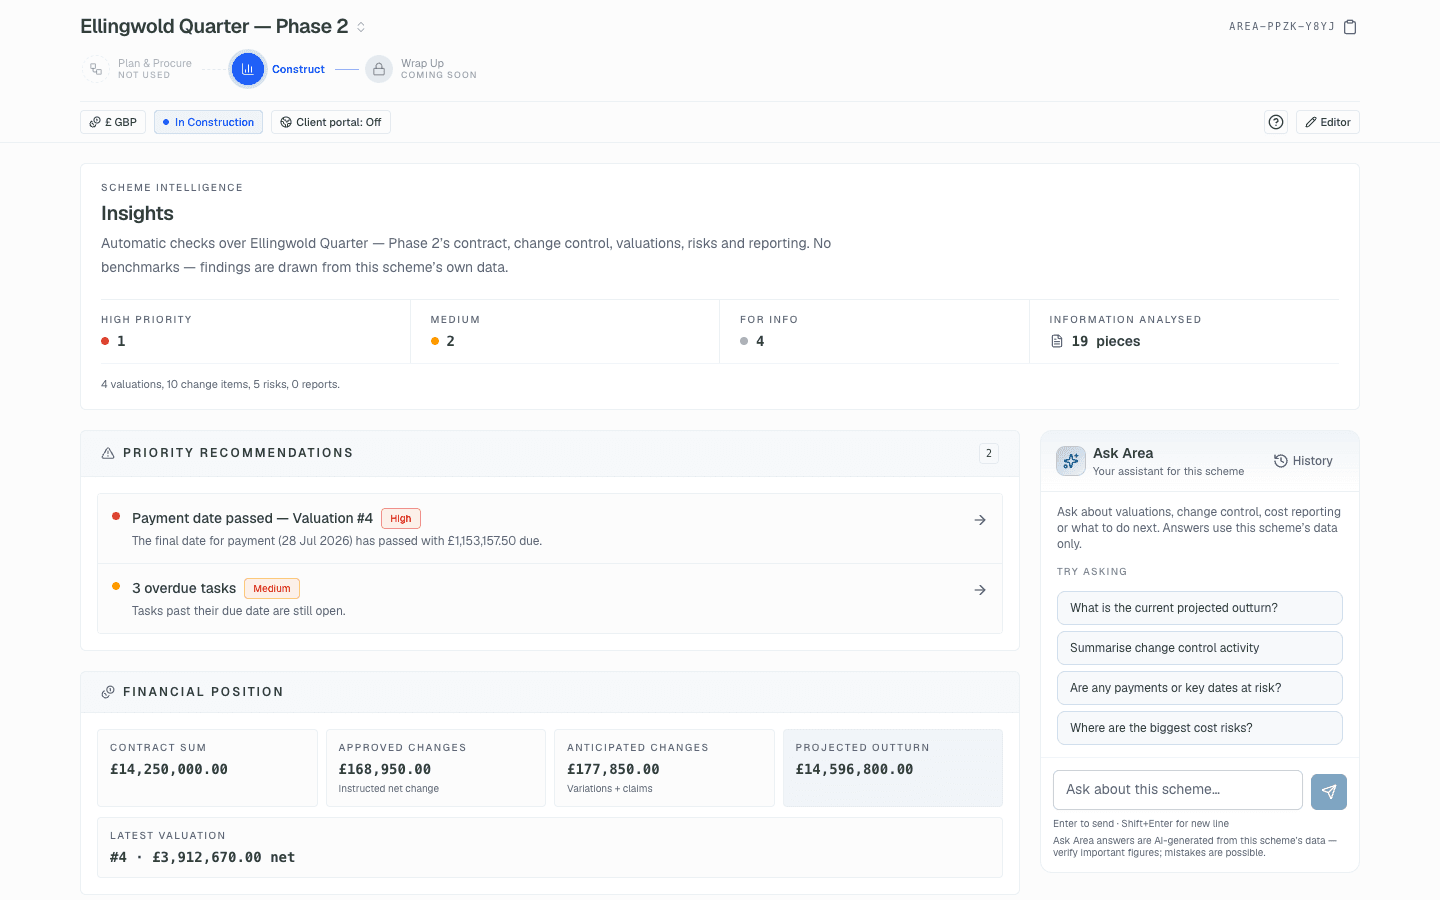Open the 3 overdue tasks recommendation

550,599
